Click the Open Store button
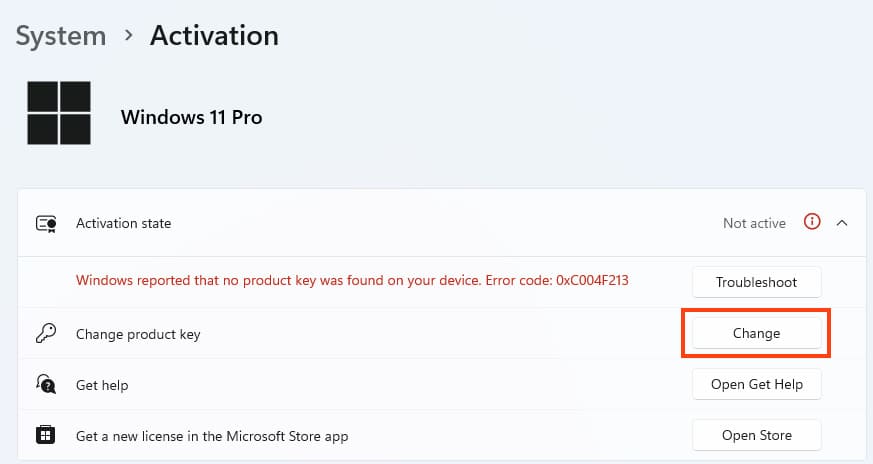This screenshot has width=873, height=464. pos(756,435)
